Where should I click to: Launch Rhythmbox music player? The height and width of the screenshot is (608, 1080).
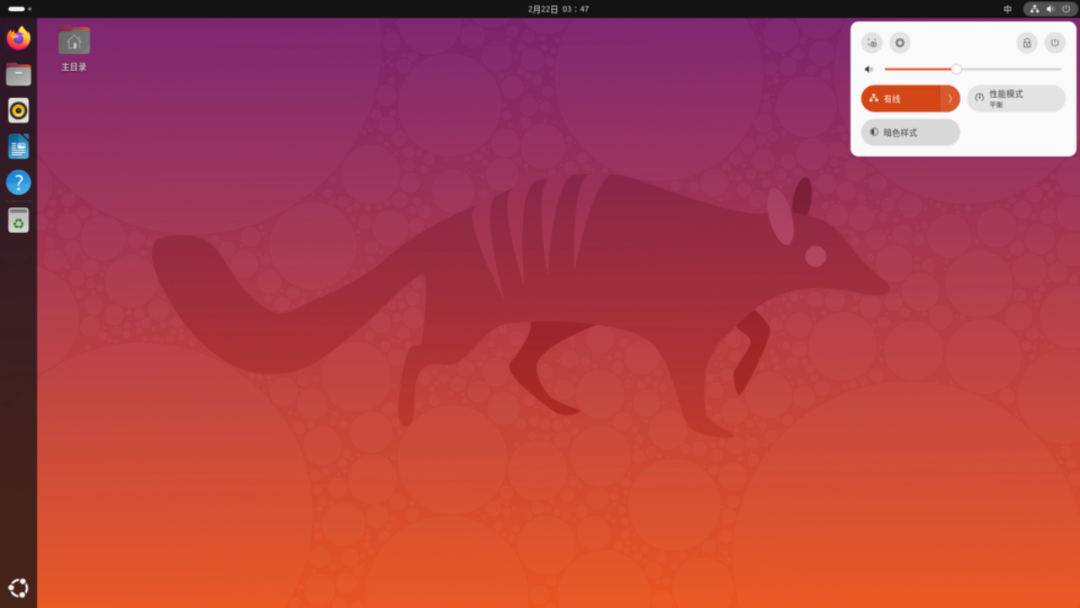pyautogui.click(x=19, y=110)
